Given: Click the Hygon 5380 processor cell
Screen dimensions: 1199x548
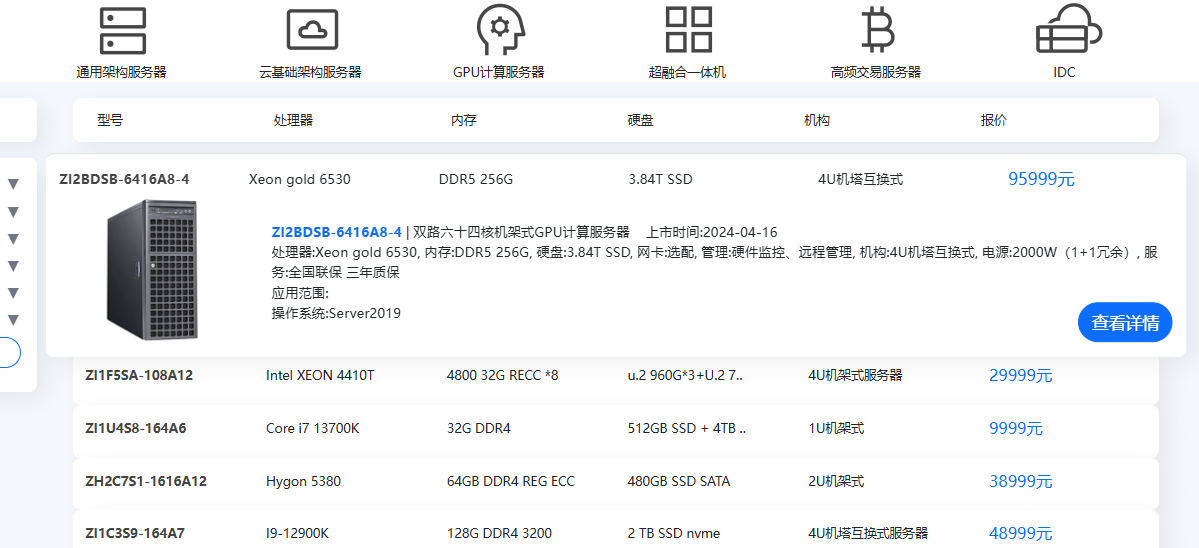Looking at the screenshot, I should click(304, 482).
